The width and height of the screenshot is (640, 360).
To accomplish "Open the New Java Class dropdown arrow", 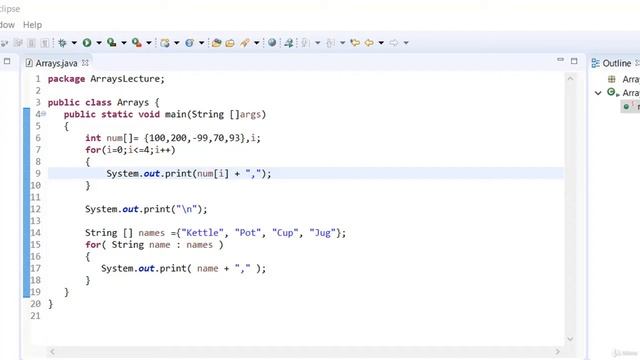I will [201, 42].
